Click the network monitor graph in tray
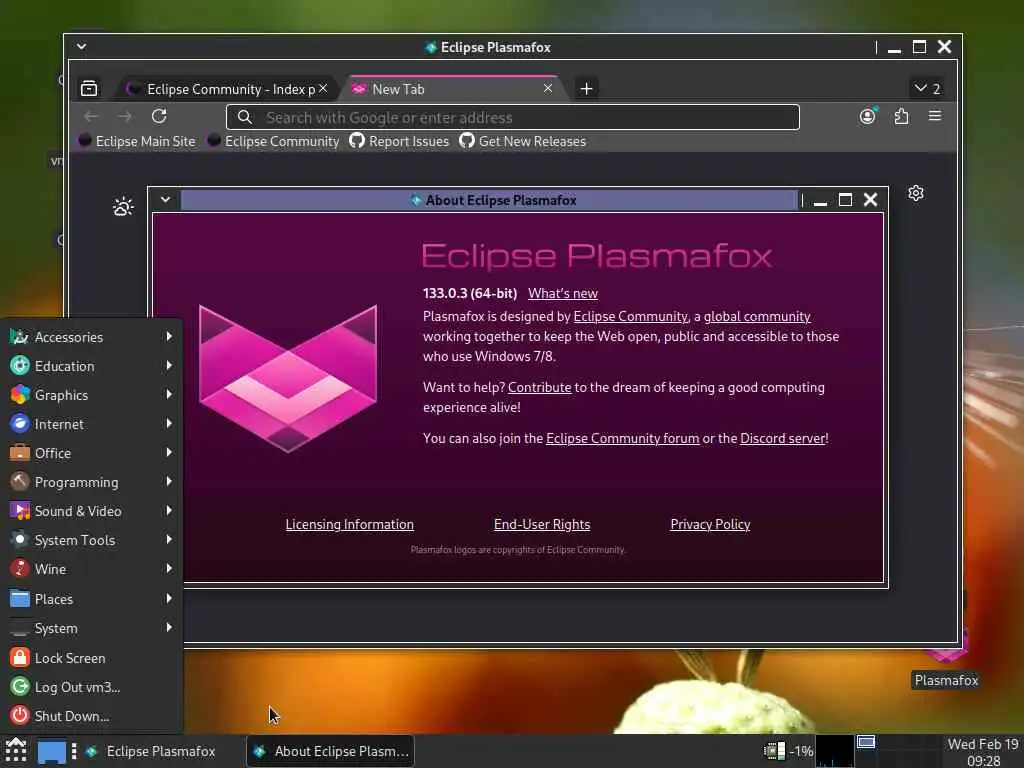Viewport: 1024px width, 768px height. coord(835,751)
